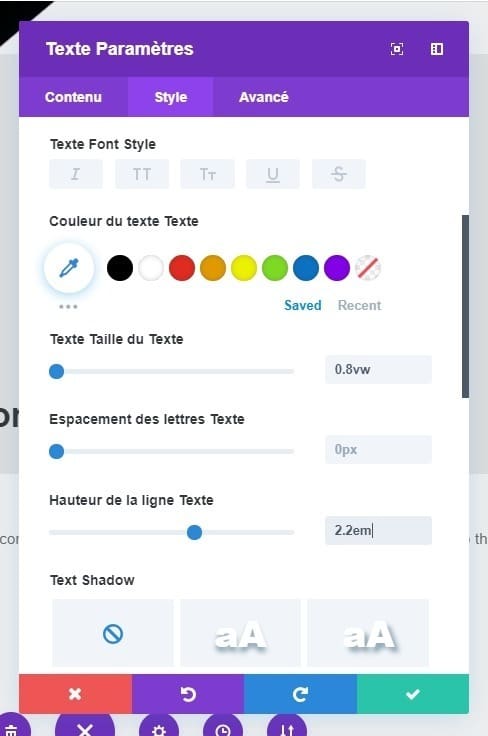Toggle underline font style button
488x736 pixels.
click(x=273, y=174)
